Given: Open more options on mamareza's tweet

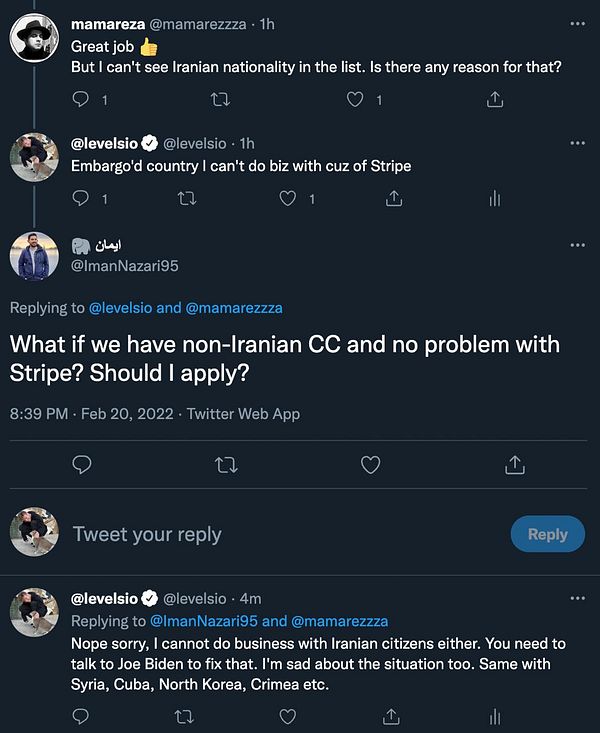Looking at the screenshot, I should 577,22.
